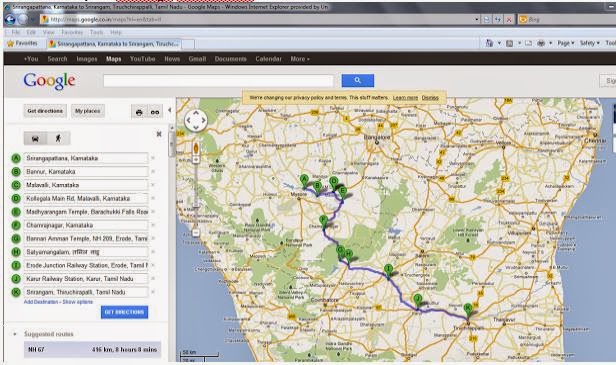Screen dimensions: 616x365
Task: Click the gray Get directions button
Action: (x=45, y=111)
